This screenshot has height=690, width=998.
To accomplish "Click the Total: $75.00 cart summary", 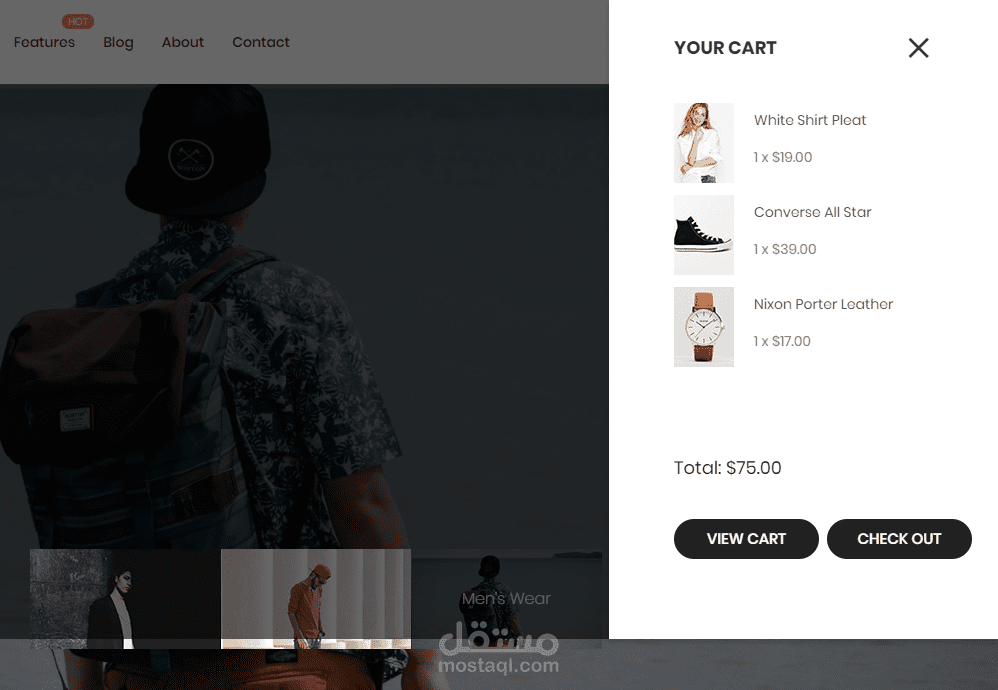I will click(x=727, y=468).
